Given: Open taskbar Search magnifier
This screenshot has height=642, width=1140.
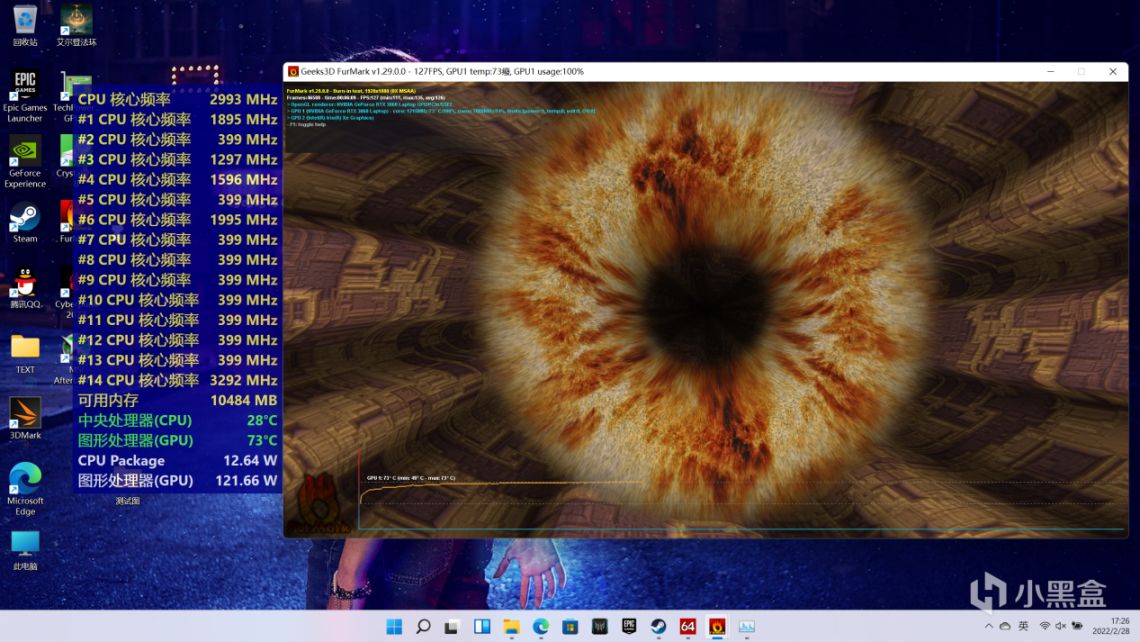Looking at the screenshot, I should tap(423, 627).
